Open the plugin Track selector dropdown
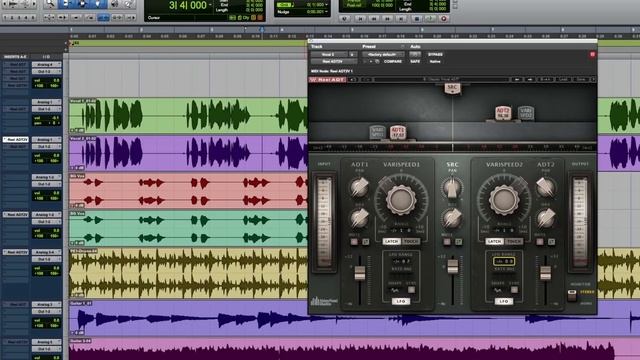640x360 pixels. [x=329, y=54]
